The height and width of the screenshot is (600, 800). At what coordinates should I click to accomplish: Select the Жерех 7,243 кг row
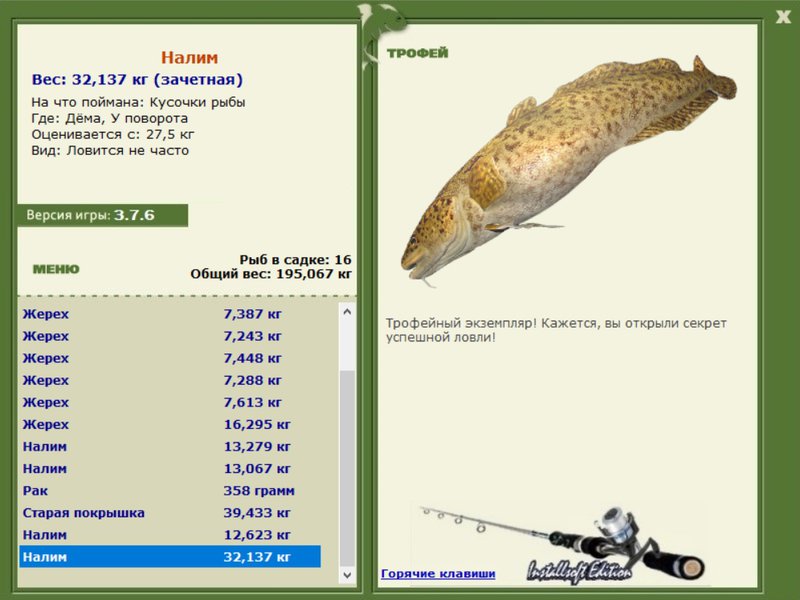pyautogui.click(x=170, y=336)
